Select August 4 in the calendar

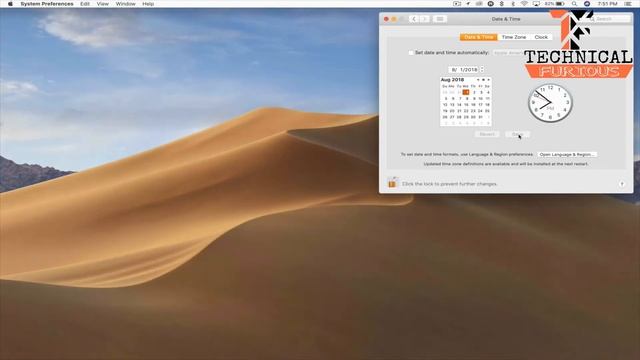click(488, 92)
